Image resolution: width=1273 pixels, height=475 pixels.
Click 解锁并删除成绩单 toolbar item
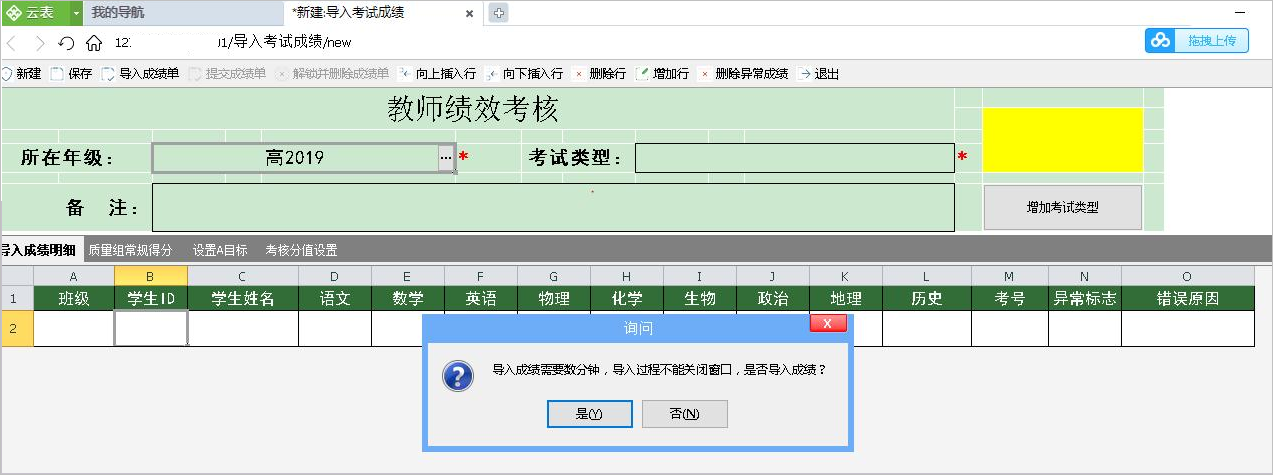click(x=333, y=74)
